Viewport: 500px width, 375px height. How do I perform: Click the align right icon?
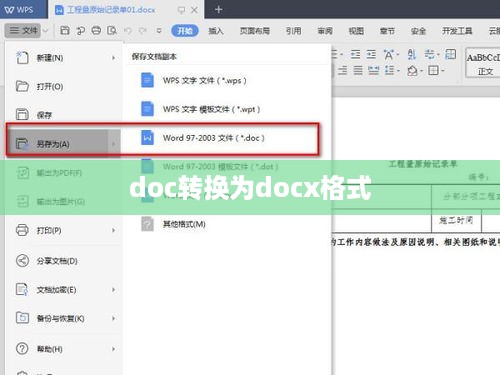[342, 70]
